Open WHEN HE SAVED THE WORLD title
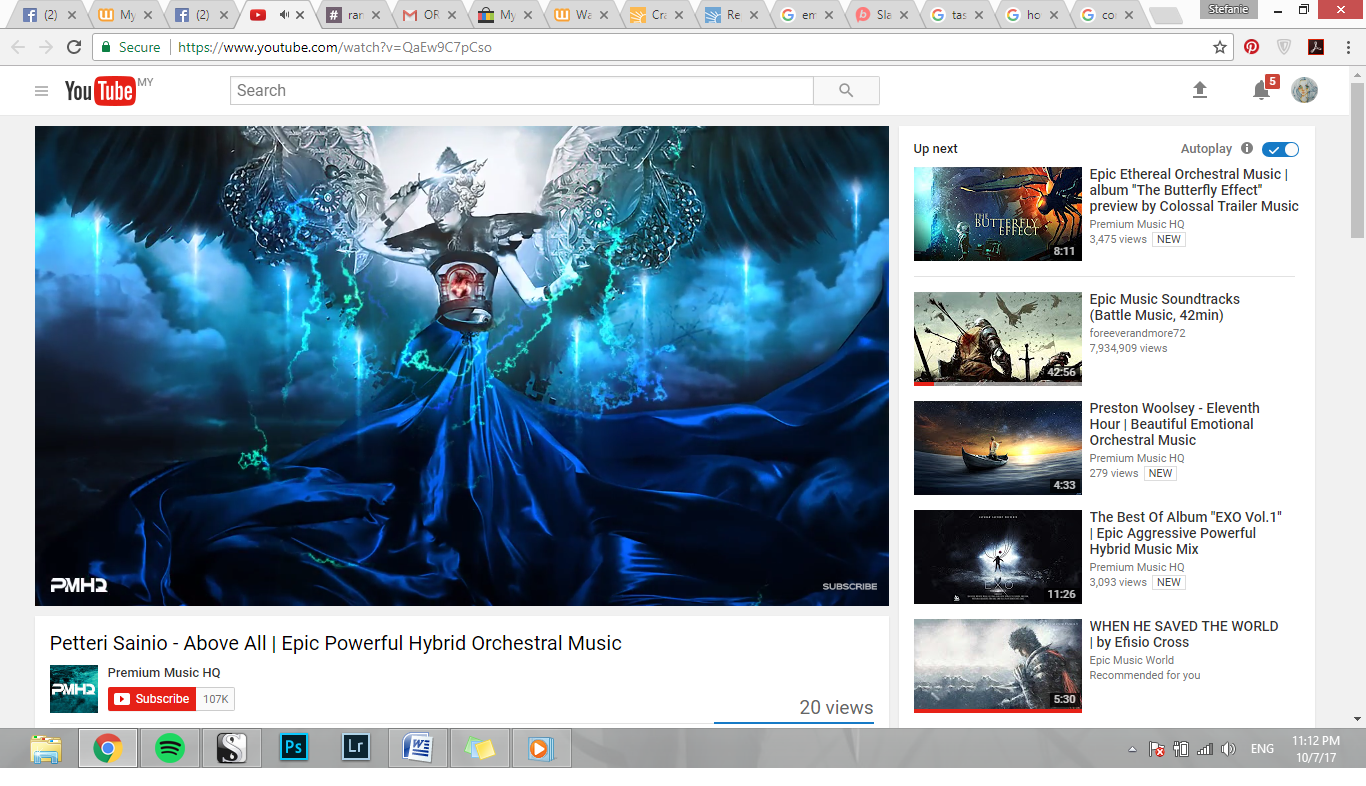 coord(1184,634)
